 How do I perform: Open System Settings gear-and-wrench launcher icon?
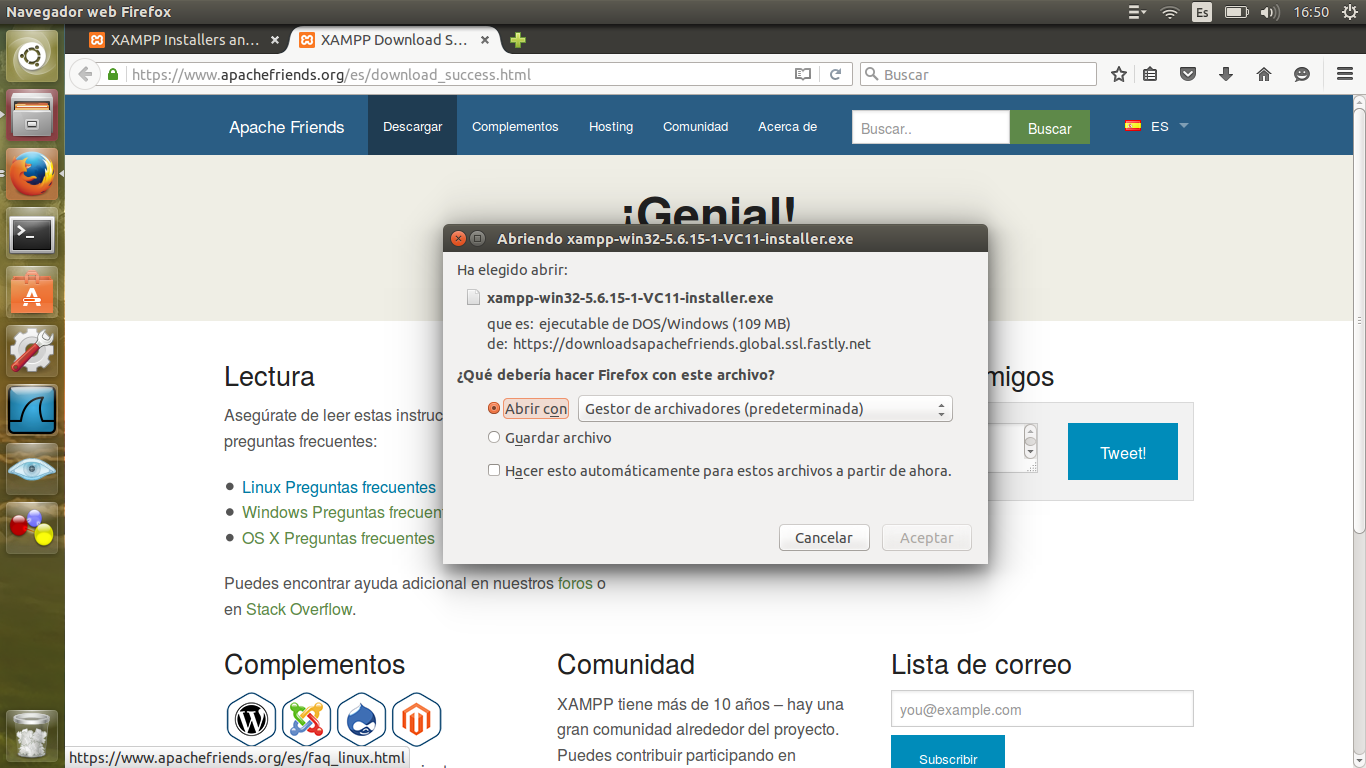(x=33, y=351)
